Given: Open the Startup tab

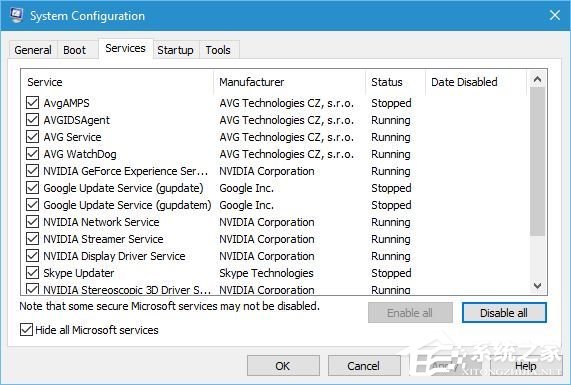Looking at the screenshot, I should pyautogui.click(x=175, y=50).
